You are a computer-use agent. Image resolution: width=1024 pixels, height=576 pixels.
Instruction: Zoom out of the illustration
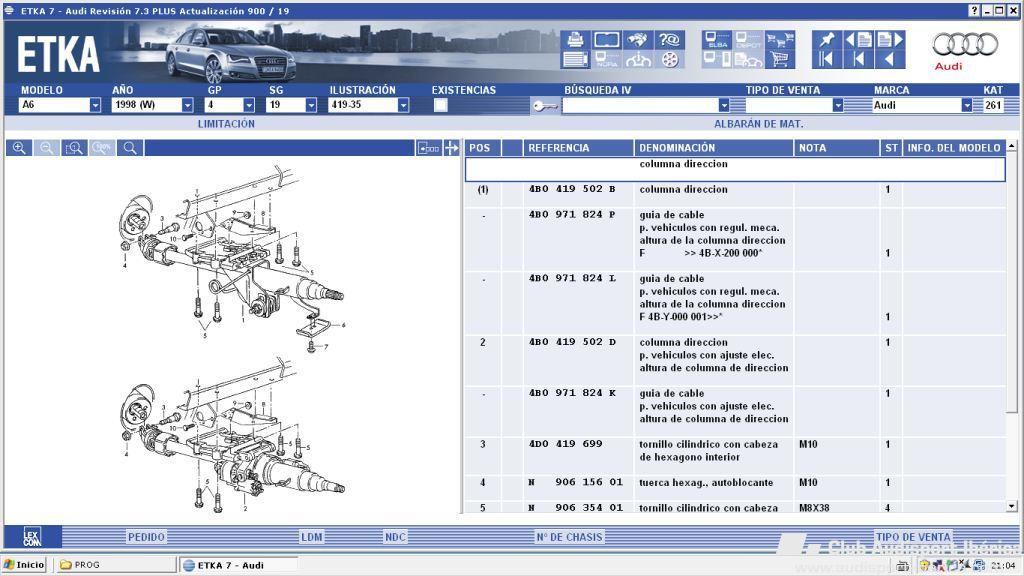pyautogui.click(x=46, y=148)
